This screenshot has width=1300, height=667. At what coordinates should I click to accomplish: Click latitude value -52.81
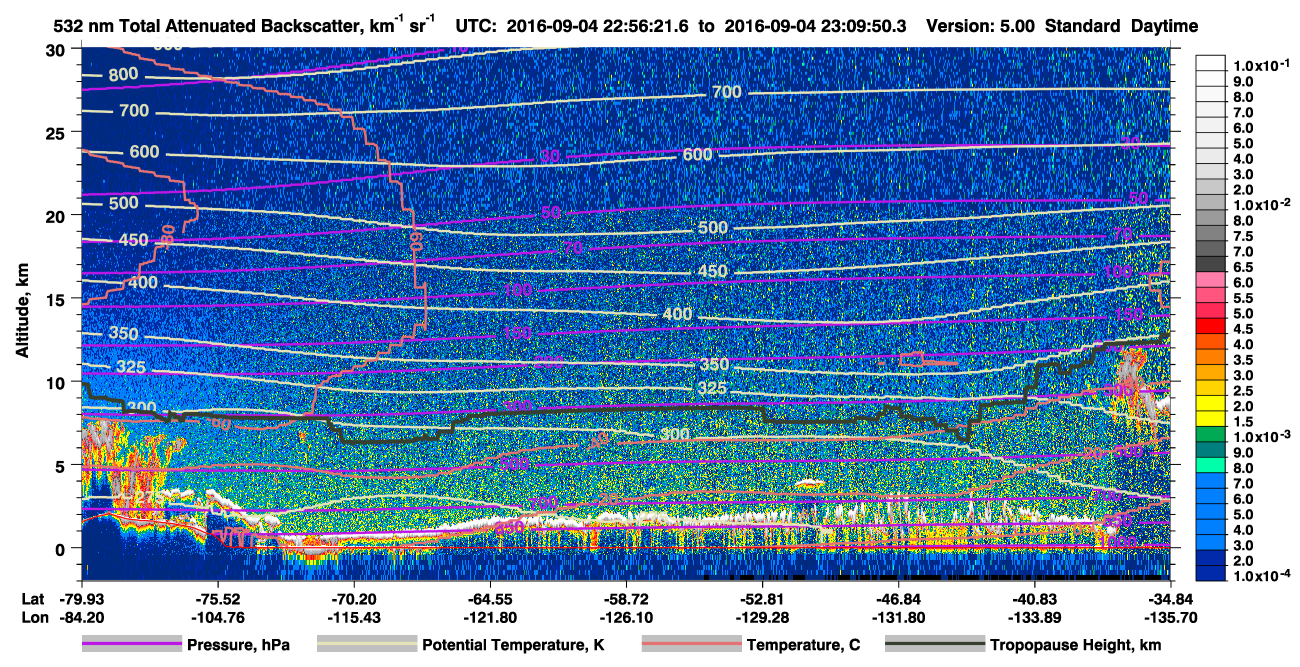pos(763,598)
